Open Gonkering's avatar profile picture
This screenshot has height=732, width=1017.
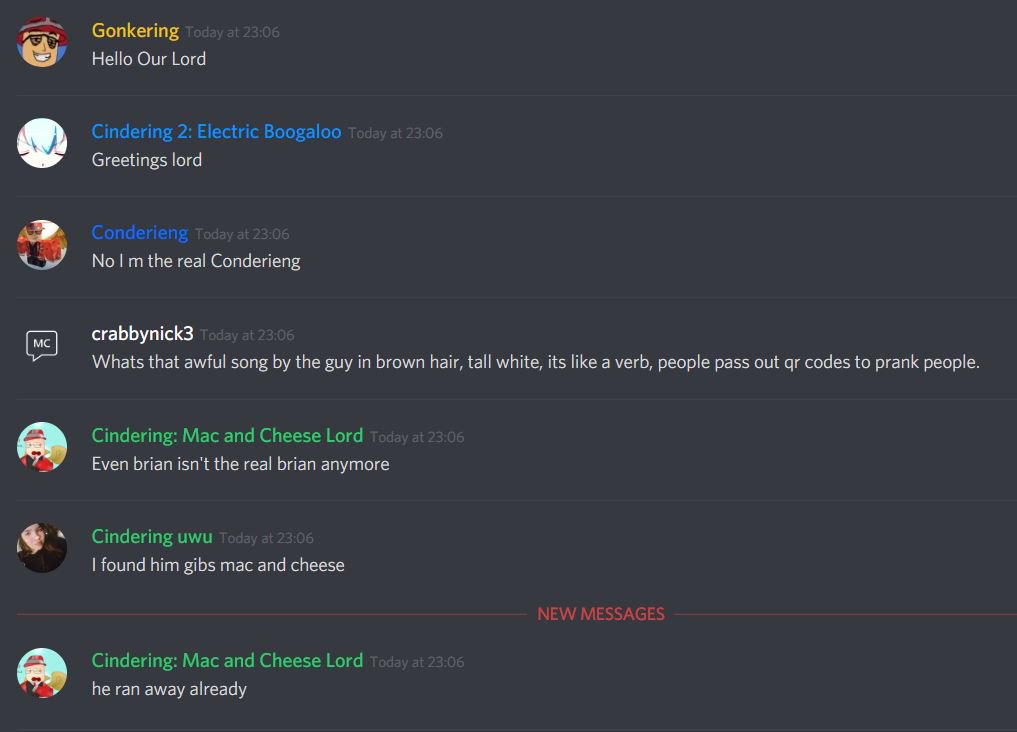tap(42, 42)
